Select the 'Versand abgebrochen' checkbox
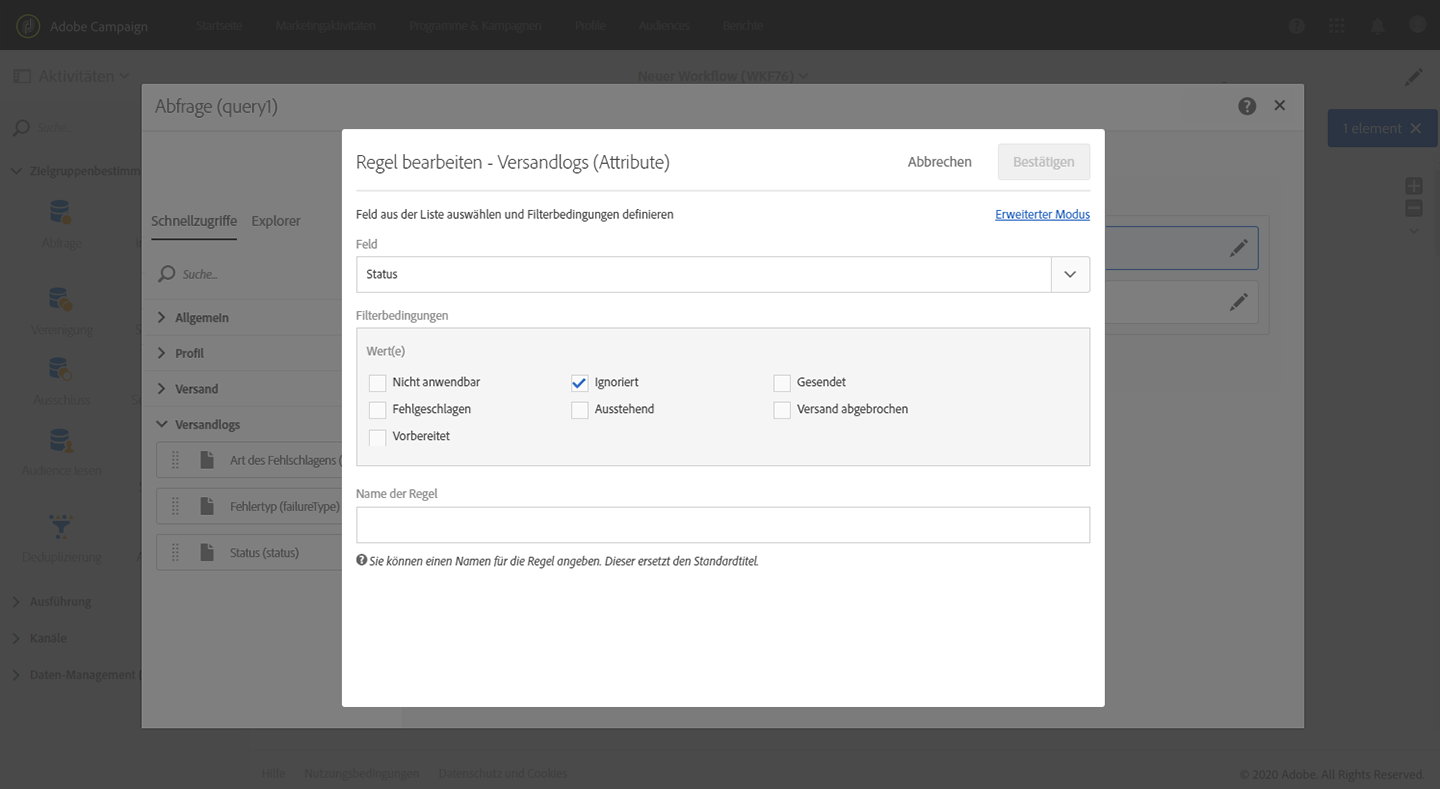 [782, 410]
